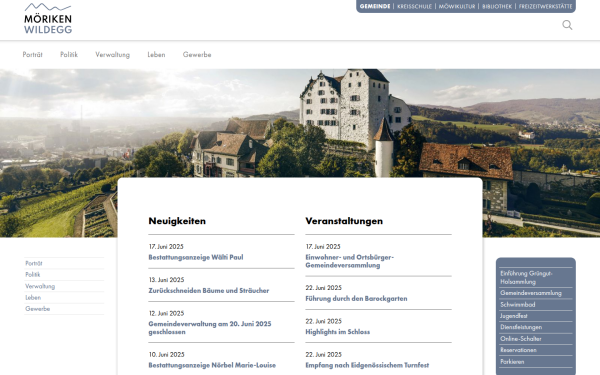Select the GEMEINDE top tab

coord(375,7)
